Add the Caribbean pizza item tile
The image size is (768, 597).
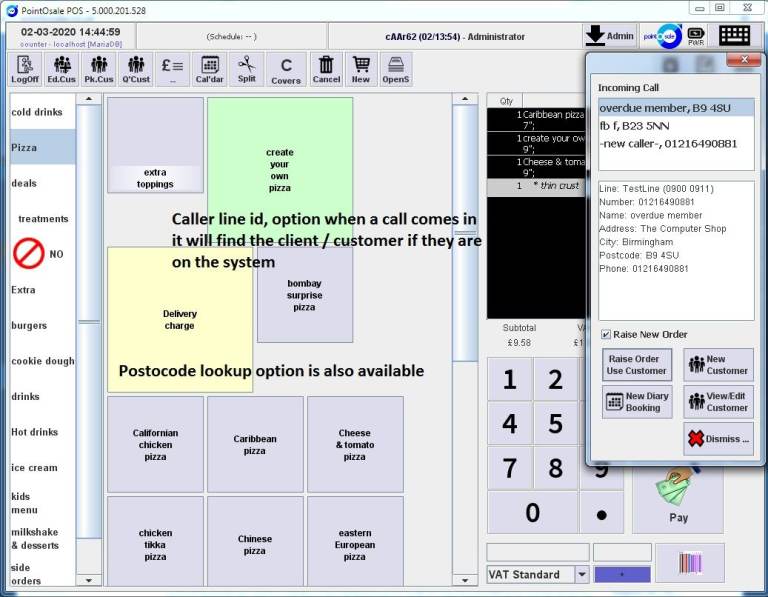255,444
